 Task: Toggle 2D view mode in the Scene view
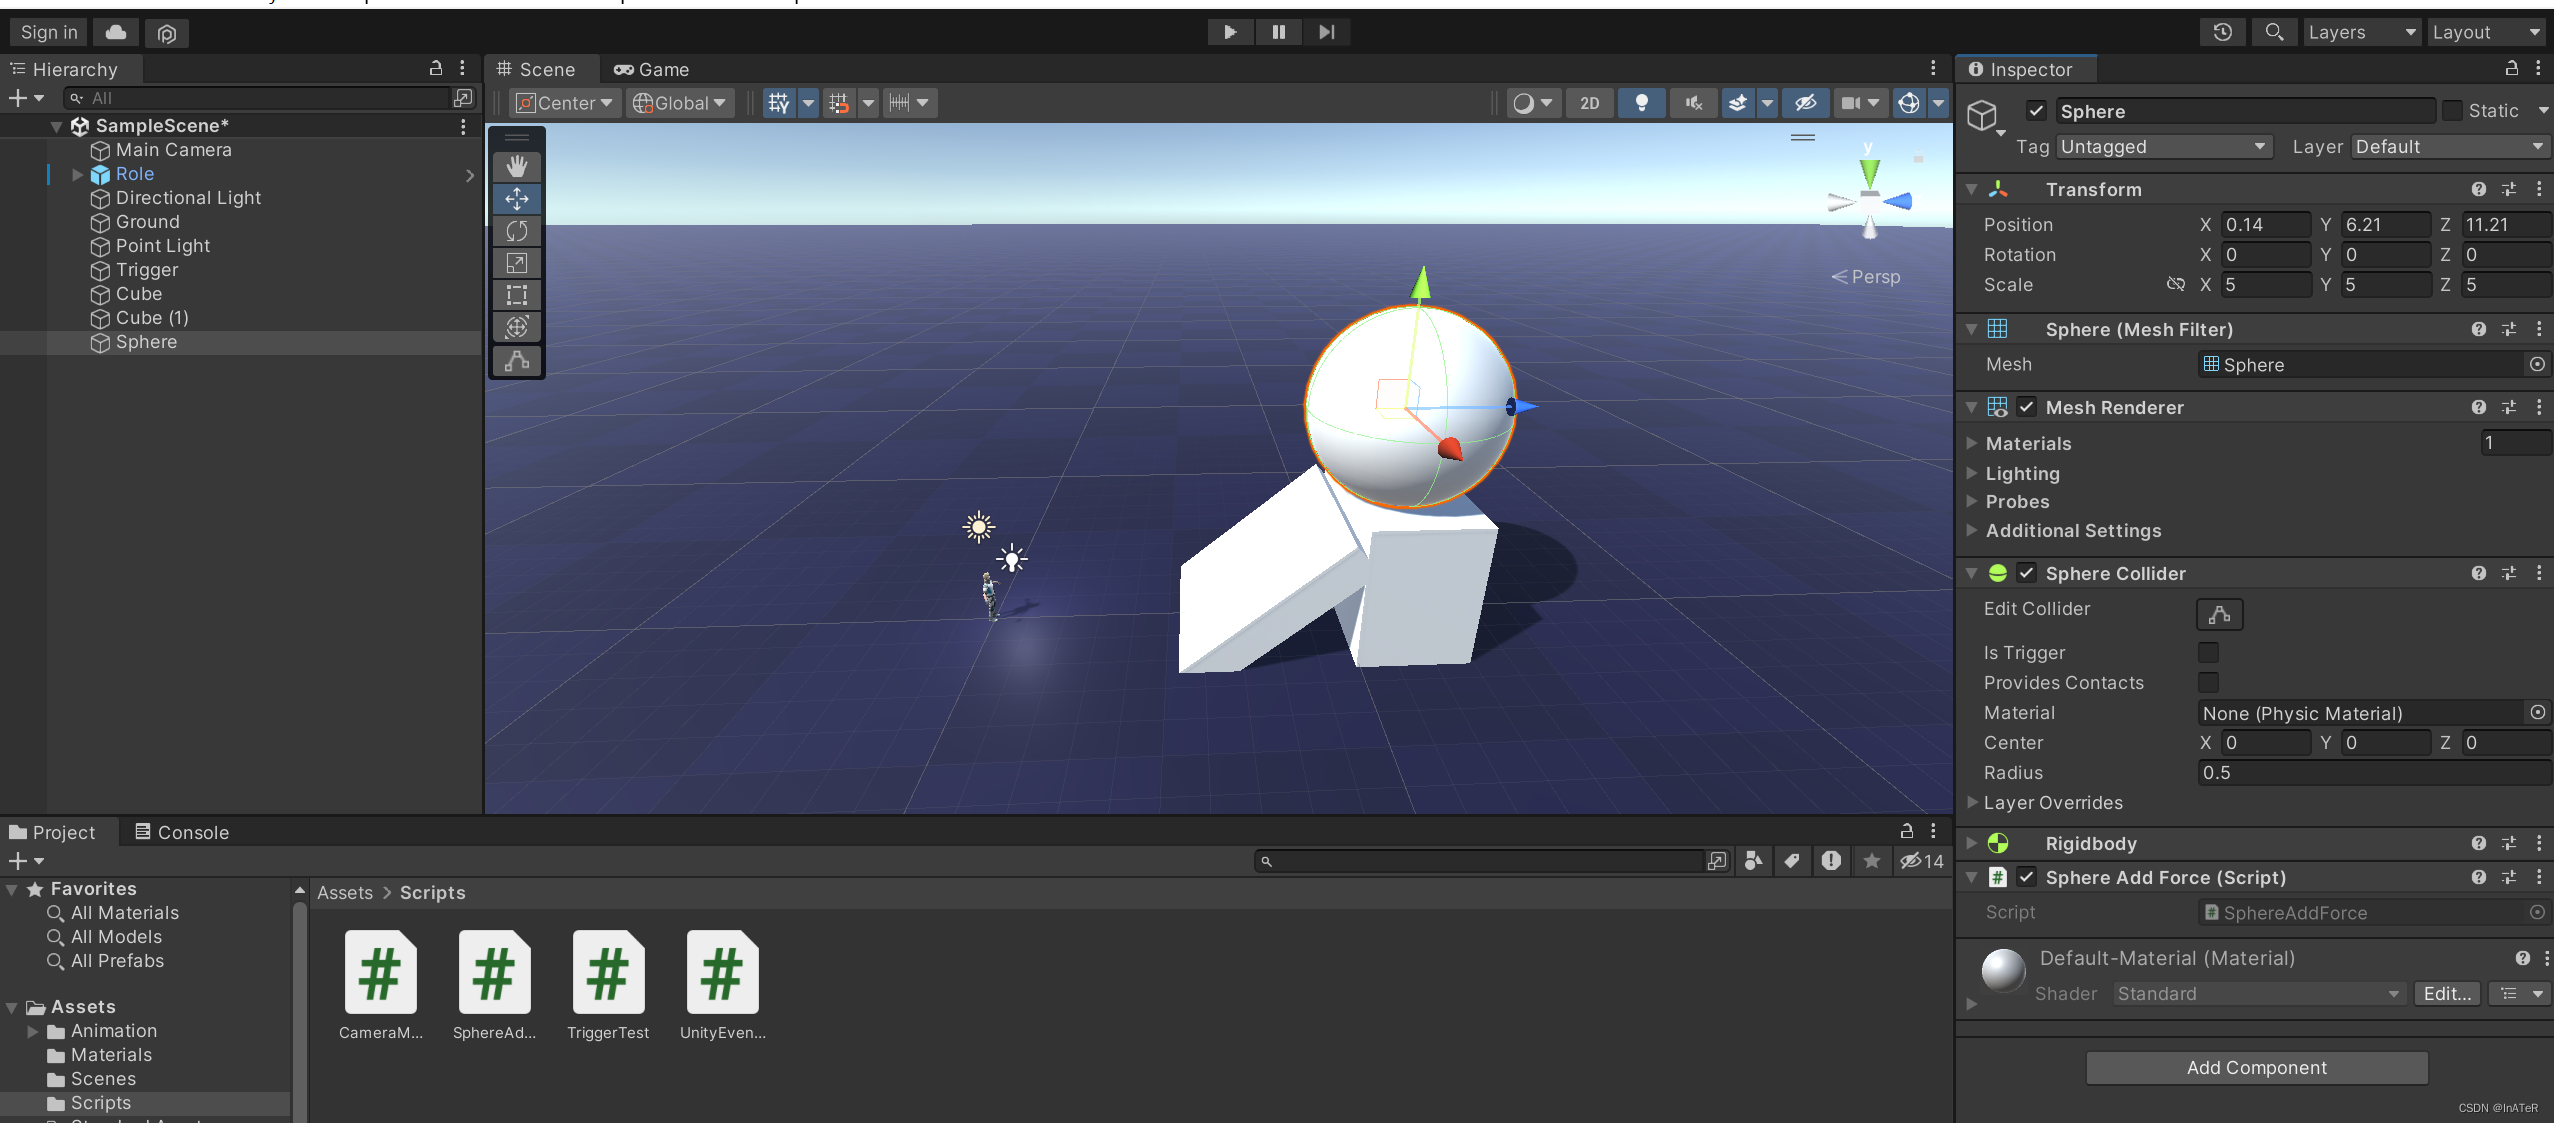(1589, 103)
